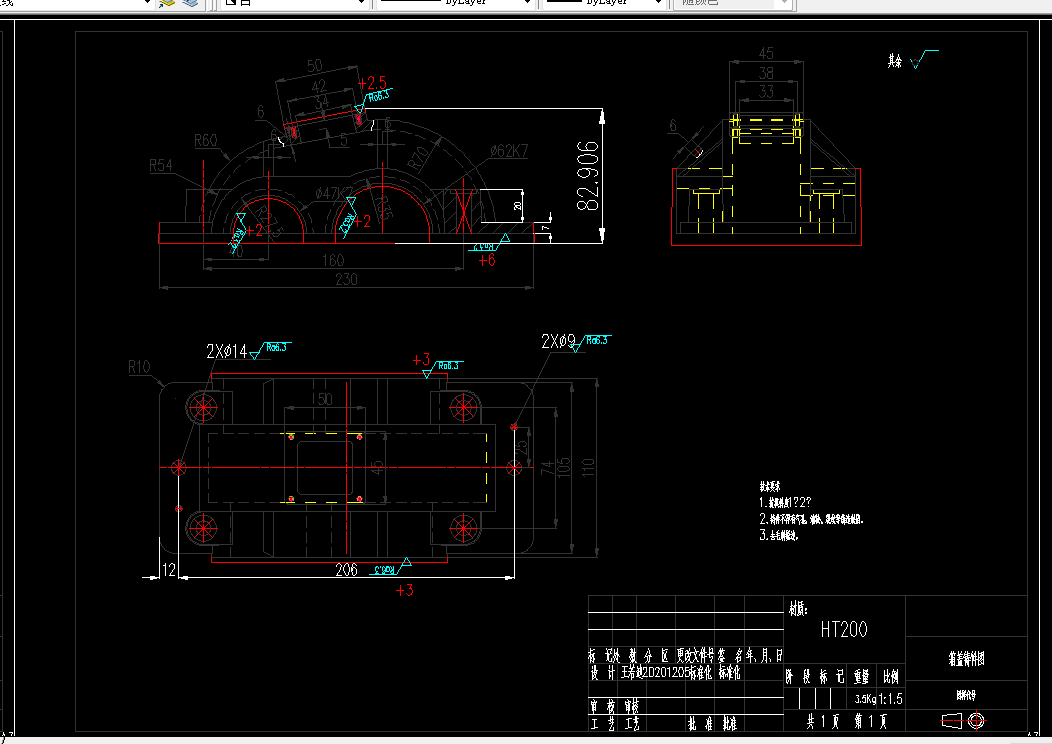
Task: Select the 其余 roughness note
Action: coord(895,61)
